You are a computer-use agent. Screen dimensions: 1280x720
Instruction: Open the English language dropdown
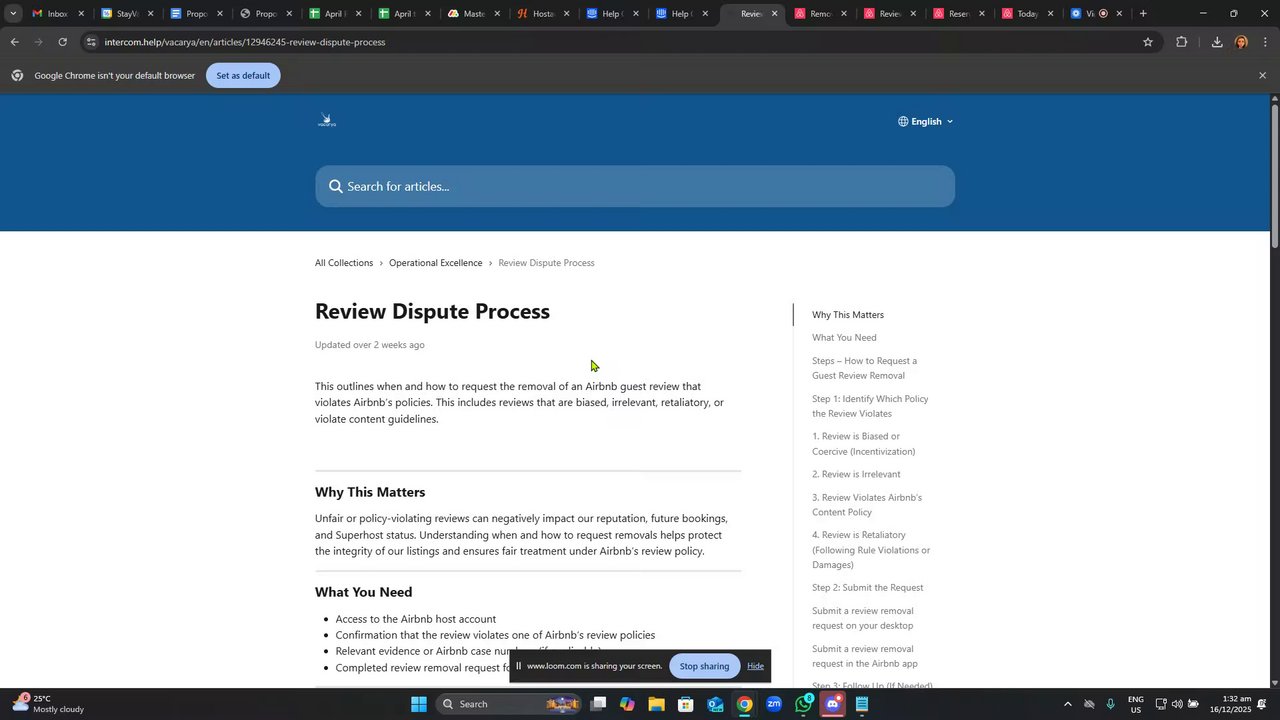[925, 121]
